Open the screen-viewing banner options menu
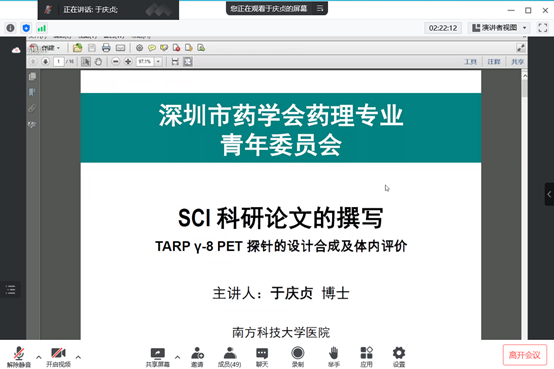The height and width of the screenshot is (369, 554). pos(320,8)
